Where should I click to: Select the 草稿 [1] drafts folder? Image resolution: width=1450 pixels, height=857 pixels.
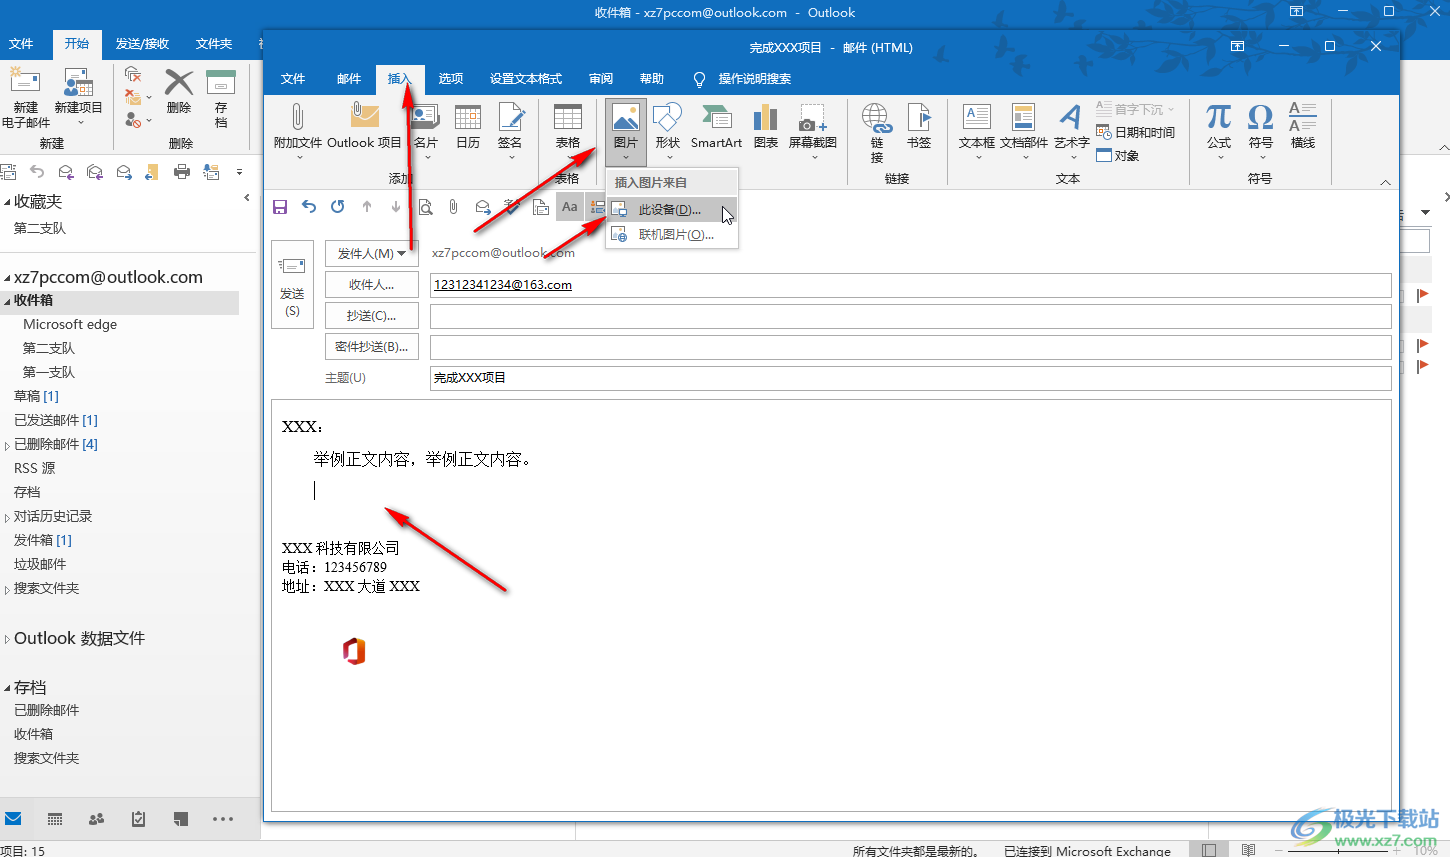point(36,397)
